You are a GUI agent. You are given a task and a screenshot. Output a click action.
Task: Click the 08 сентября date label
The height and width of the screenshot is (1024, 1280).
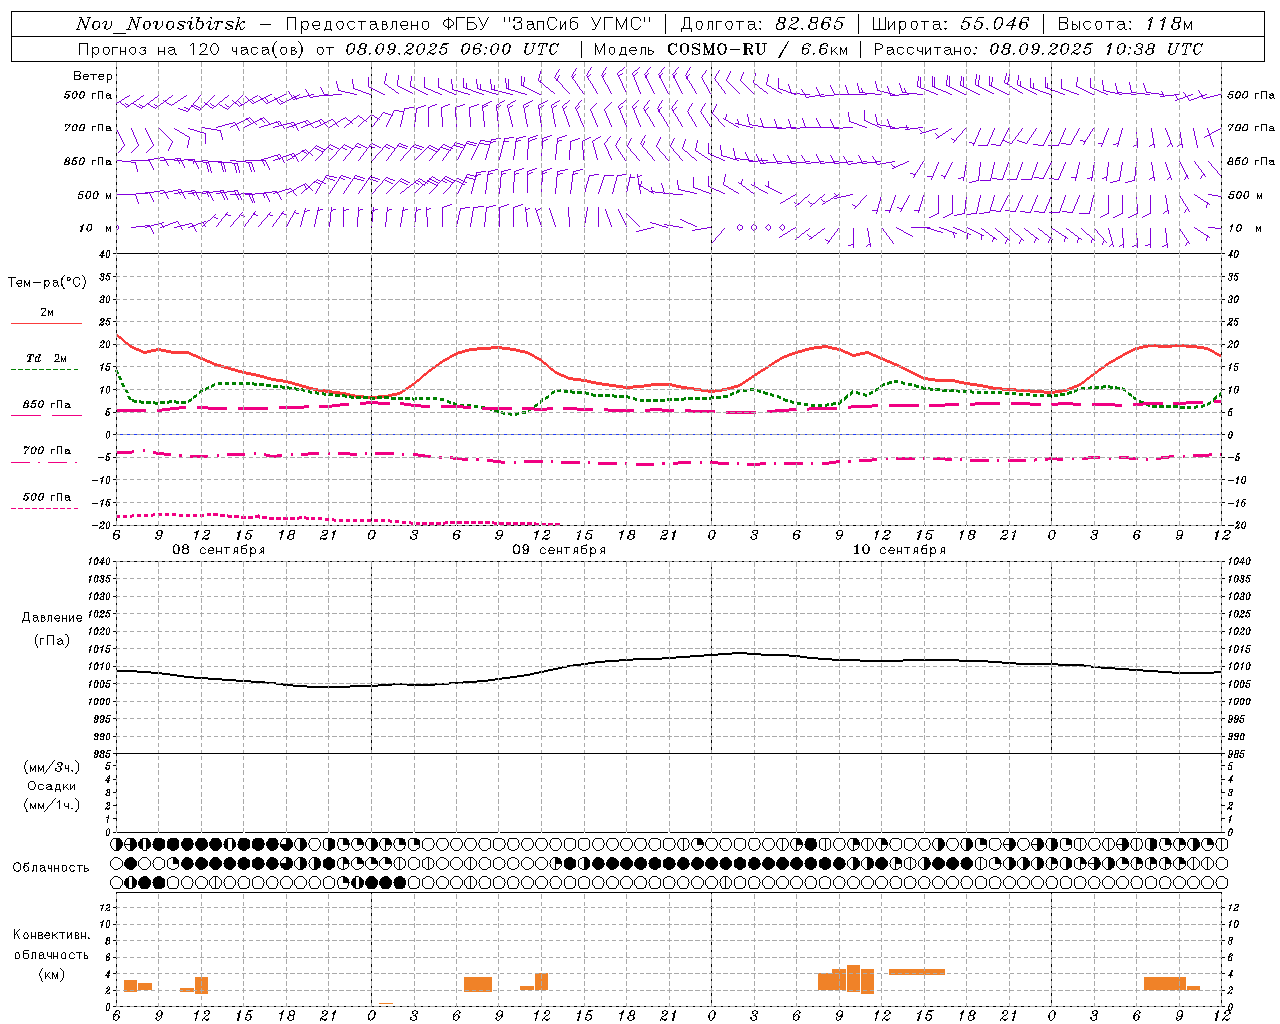point(219,550)
